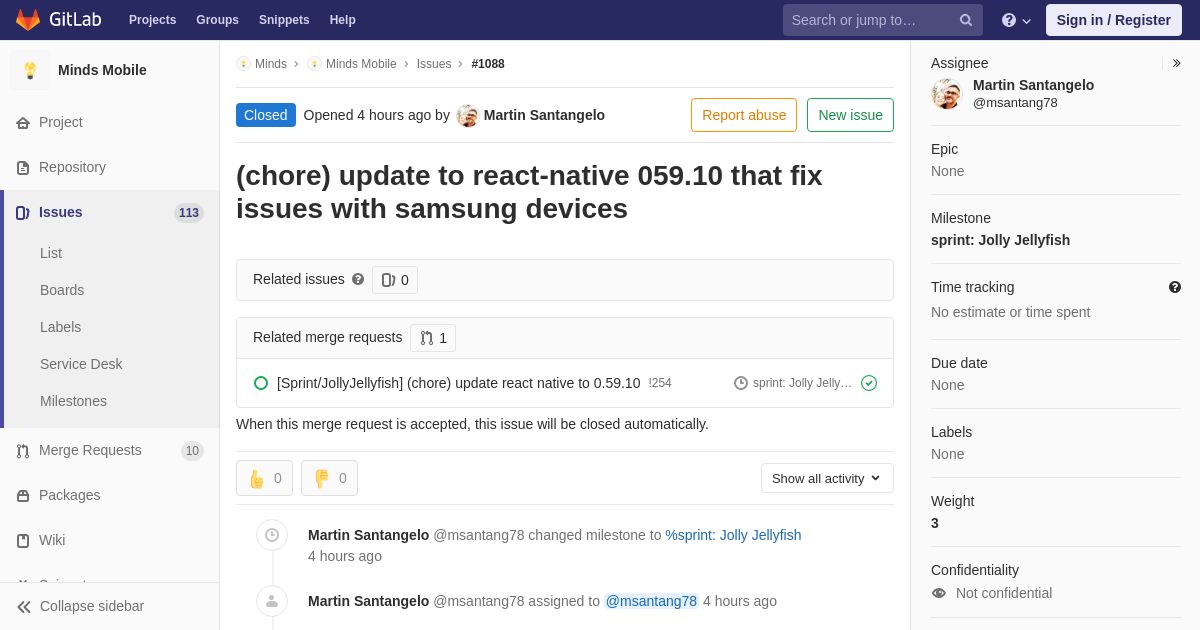Click sprint: Jolly Jellyfish in Milestone panel

pyautogui.click(x=1000, y=240)
